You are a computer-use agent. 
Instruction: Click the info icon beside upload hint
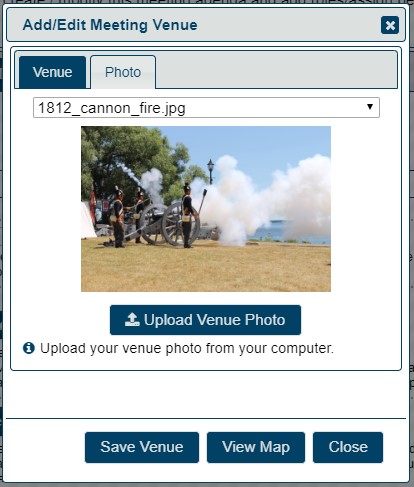(x=29, y=348)
